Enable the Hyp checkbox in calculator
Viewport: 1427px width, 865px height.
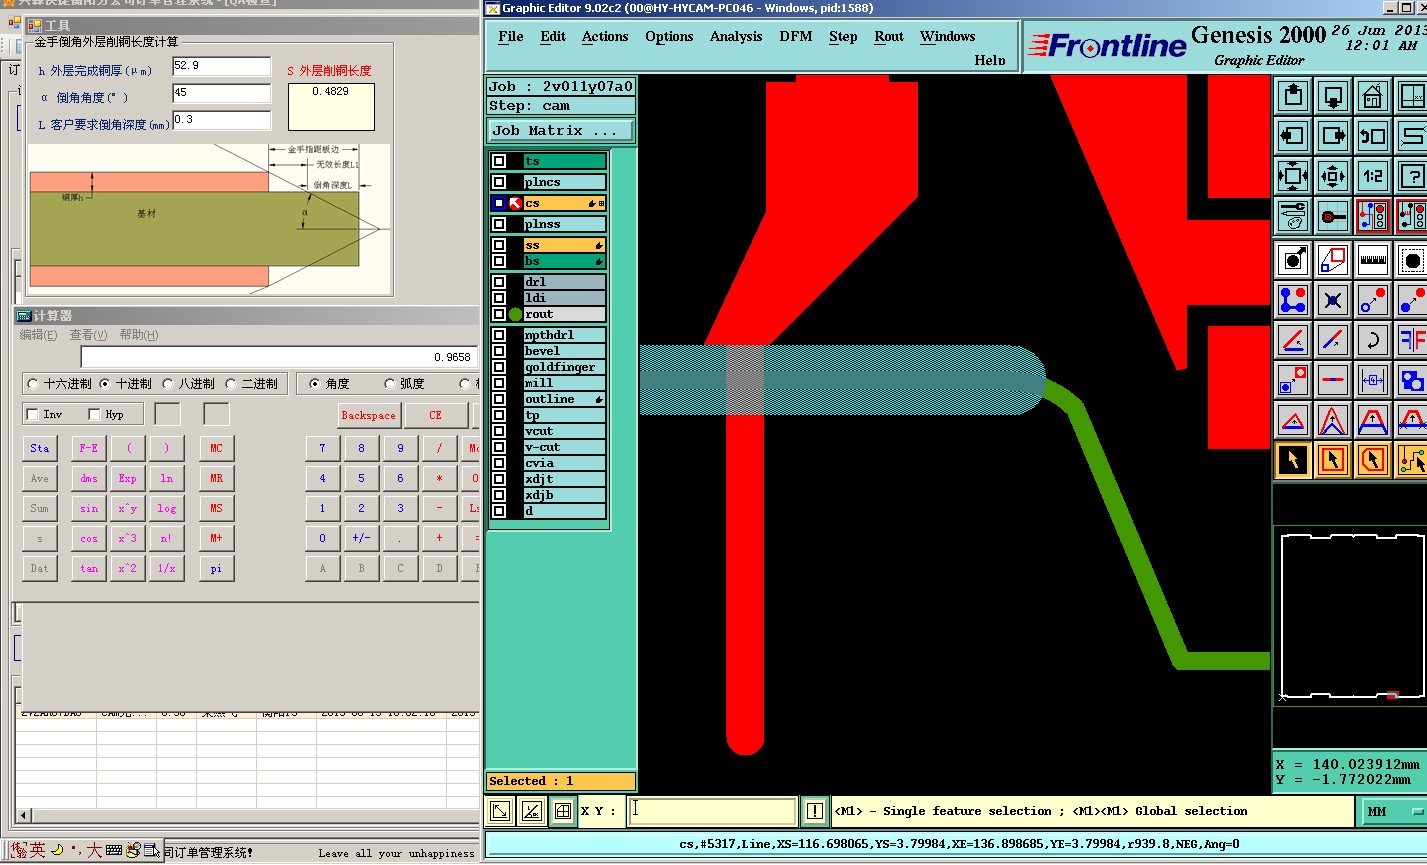pyautogui.click(x=95, y=414)
